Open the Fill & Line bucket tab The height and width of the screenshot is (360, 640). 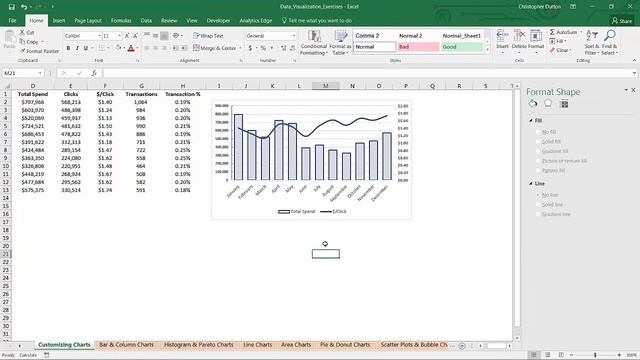pyautogui.click(x=533, y=104)
